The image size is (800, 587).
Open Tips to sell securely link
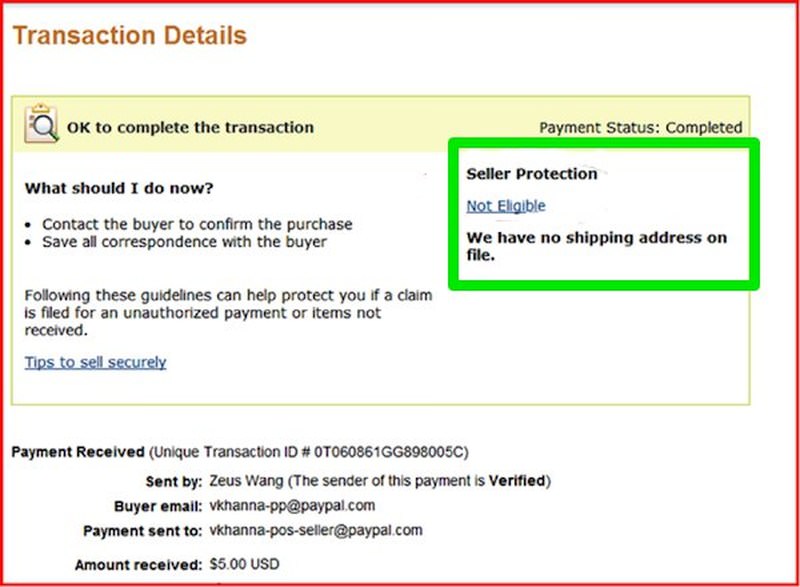coord(95,362)
